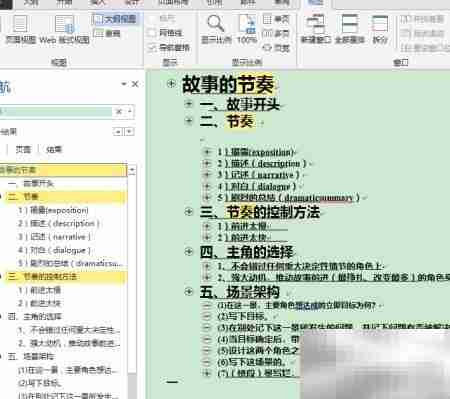Click plus symbol beside 四、主角的选择 heading
The image size is (450, 399).
(x=189, y=251)
